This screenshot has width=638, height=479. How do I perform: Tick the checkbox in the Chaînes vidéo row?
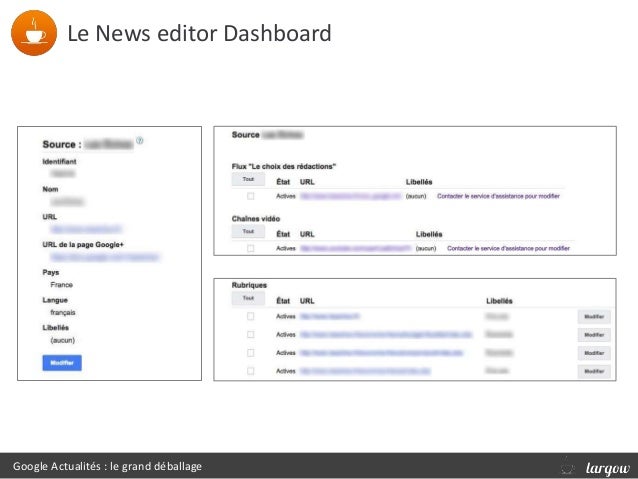251,248
